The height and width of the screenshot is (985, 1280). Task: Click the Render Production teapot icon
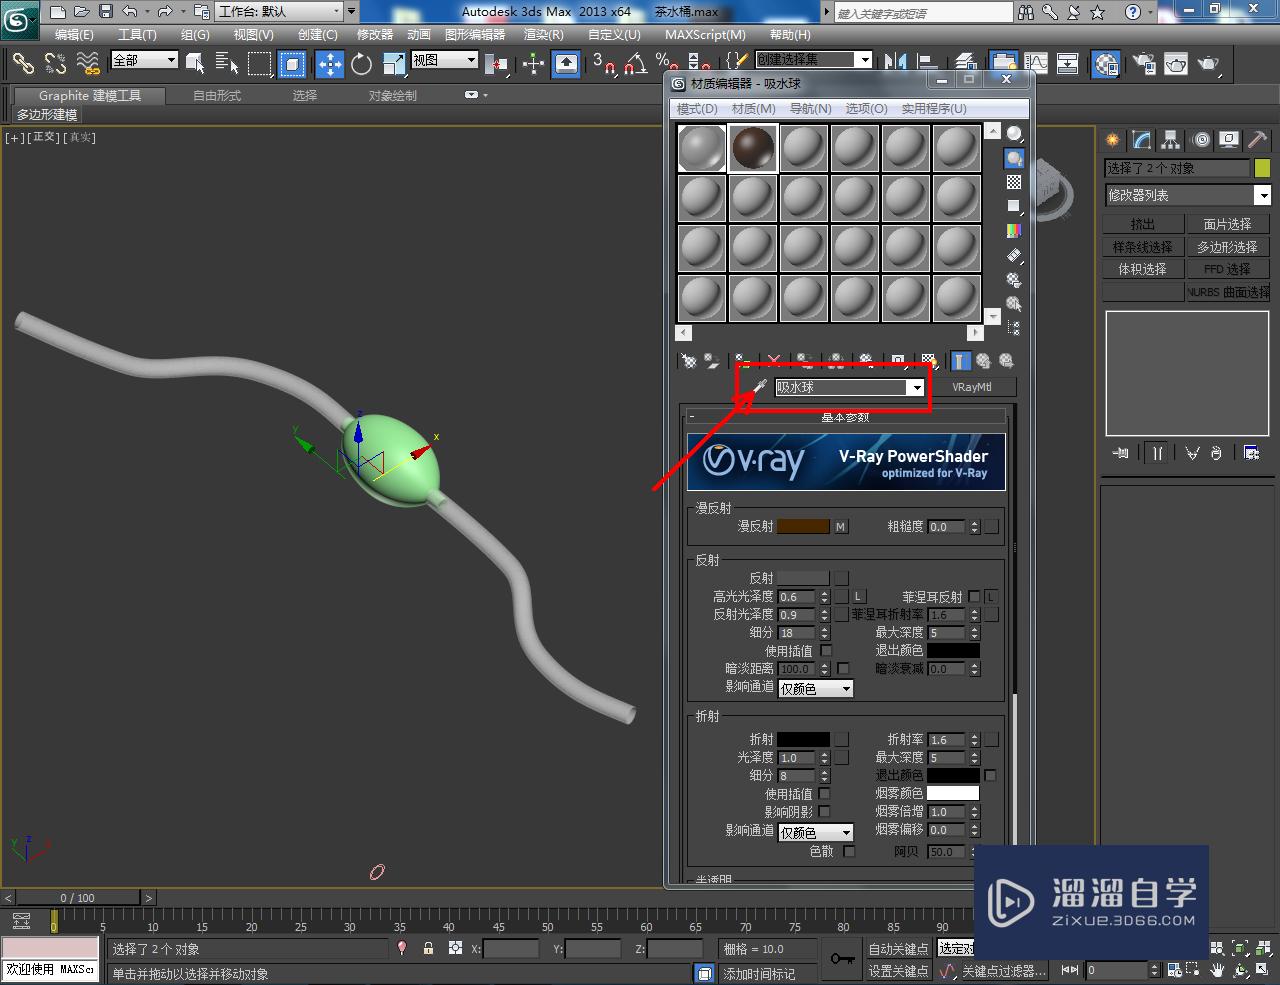1208,64
